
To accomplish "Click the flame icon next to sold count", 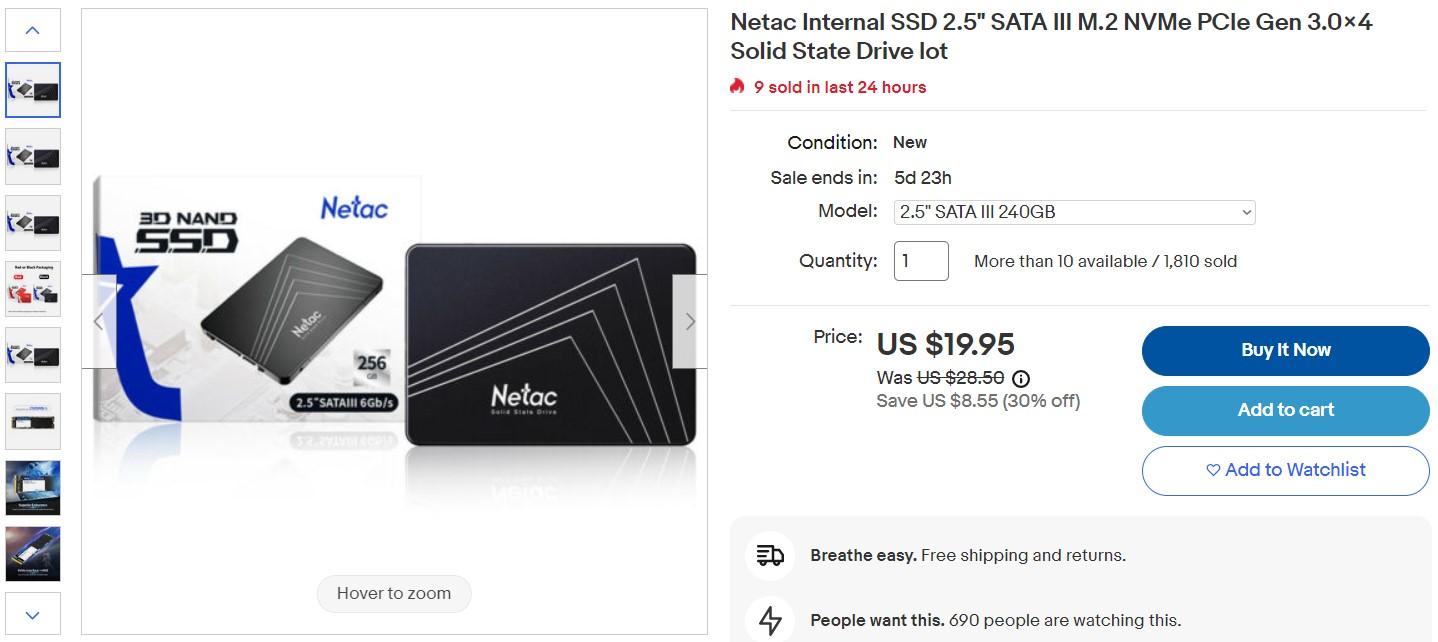I will 737,87.
